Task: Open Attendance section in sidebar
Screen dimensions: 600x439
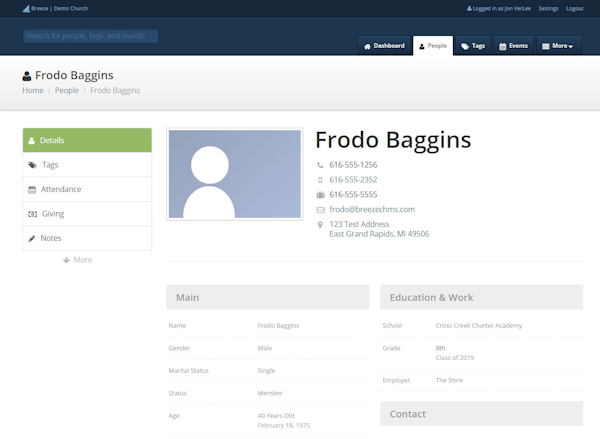Action: pyautogui.click(x=87, y=189)
